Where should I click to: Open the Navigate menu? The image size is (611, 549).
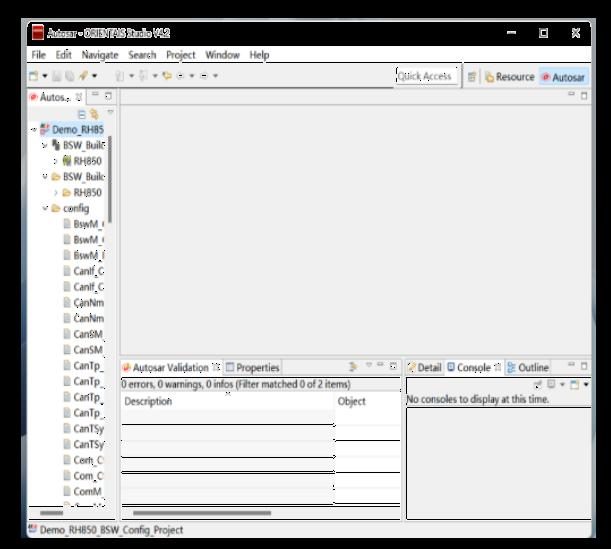click(100, 55)
